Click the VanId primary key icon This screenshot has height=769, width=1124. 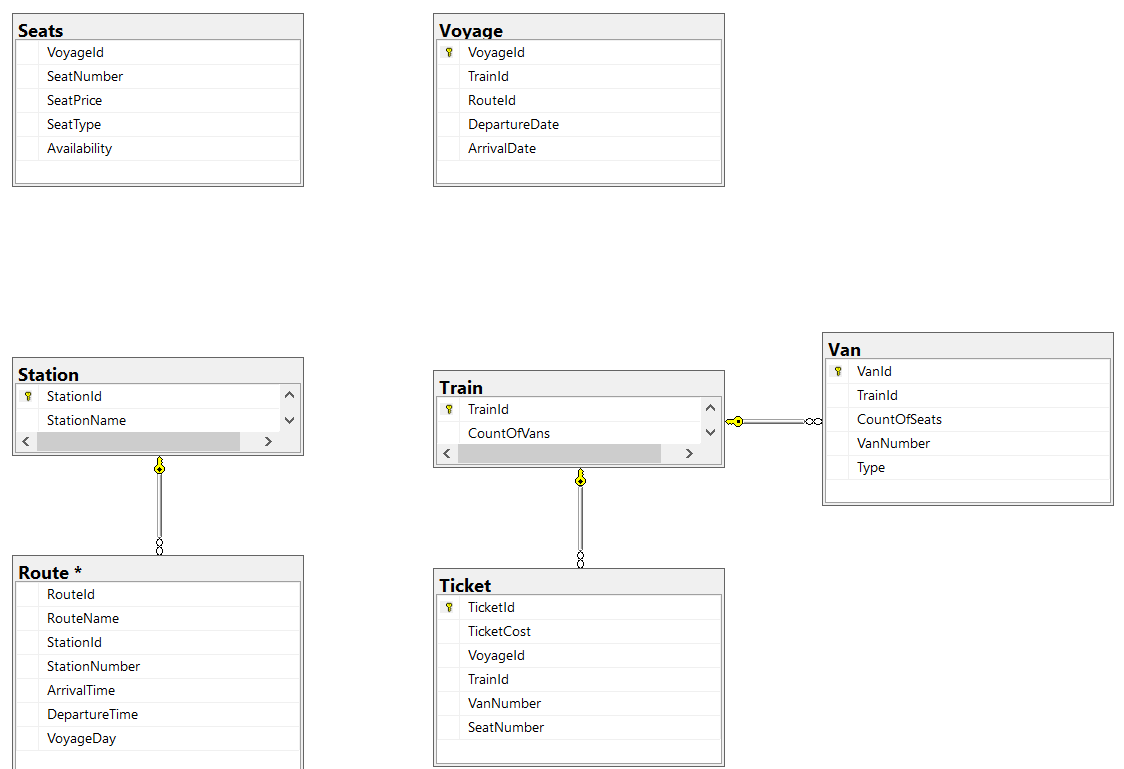point(837,371)
